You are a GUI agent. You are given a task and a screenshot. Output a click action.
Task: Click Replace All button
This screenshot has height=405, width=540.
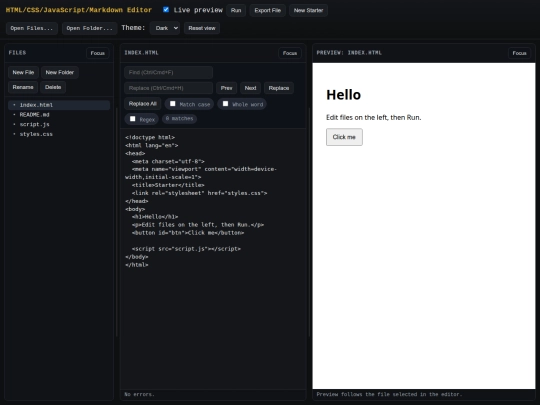pyautogui.click(x=143, y=104)
